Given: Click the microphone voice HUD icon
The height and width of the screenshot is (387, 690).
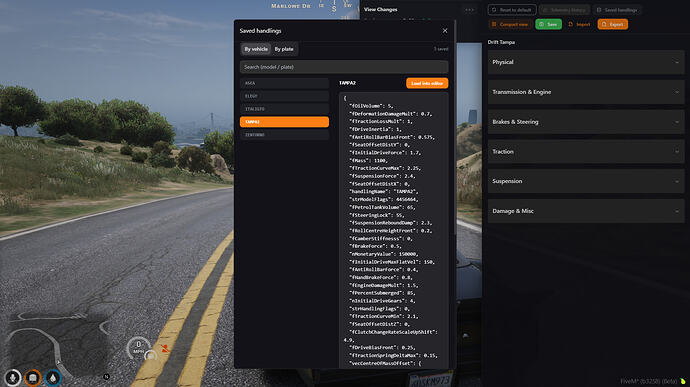Looking at the screenshot, I should [13, 378].
